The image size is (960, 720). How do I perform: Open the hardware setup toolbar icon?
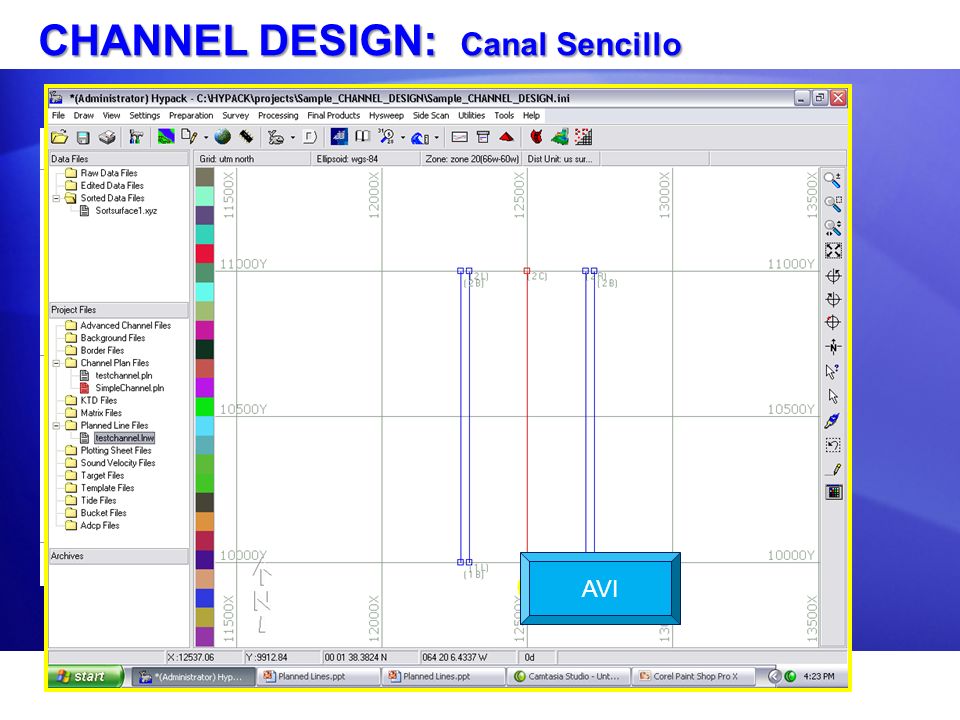coord(136,137)
